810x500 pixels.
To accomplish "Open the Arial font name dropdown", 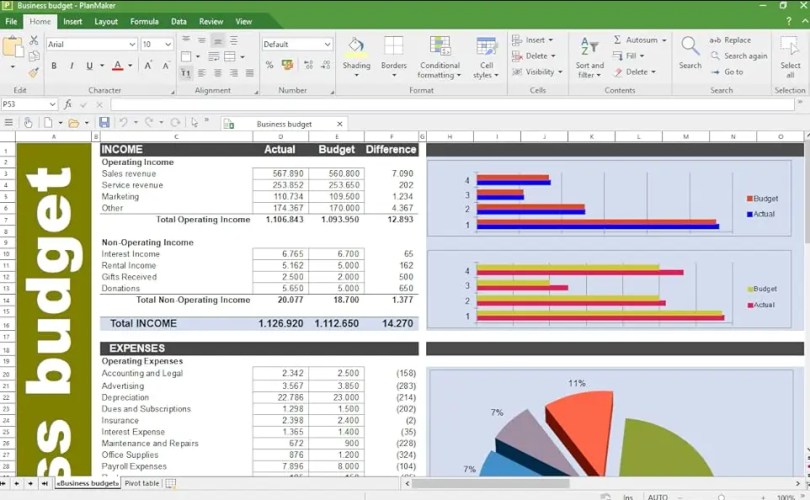I will click(132, 44).
